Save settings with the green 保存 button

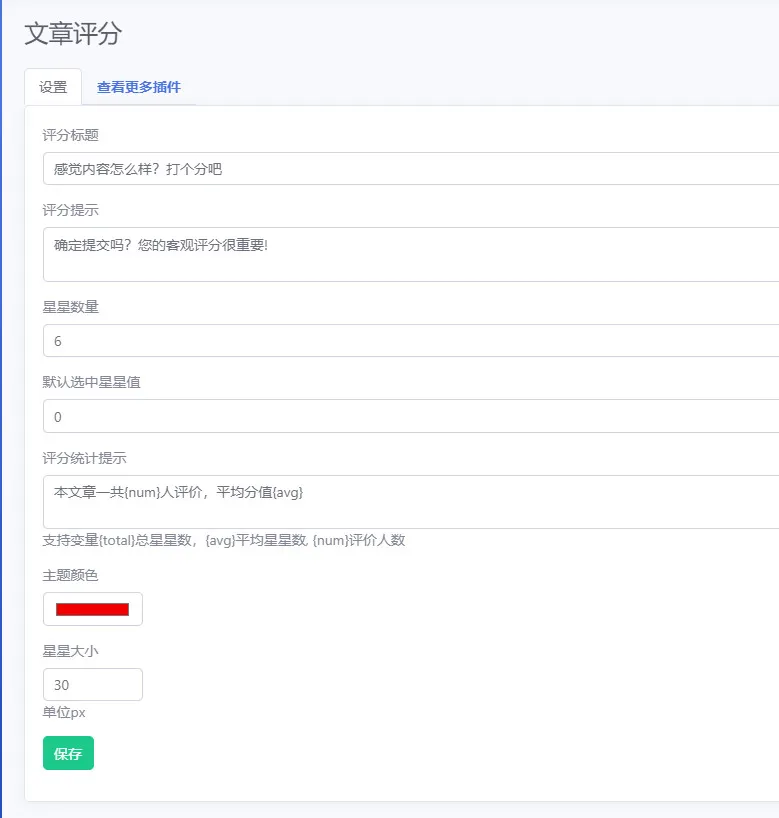coord(68,753)
